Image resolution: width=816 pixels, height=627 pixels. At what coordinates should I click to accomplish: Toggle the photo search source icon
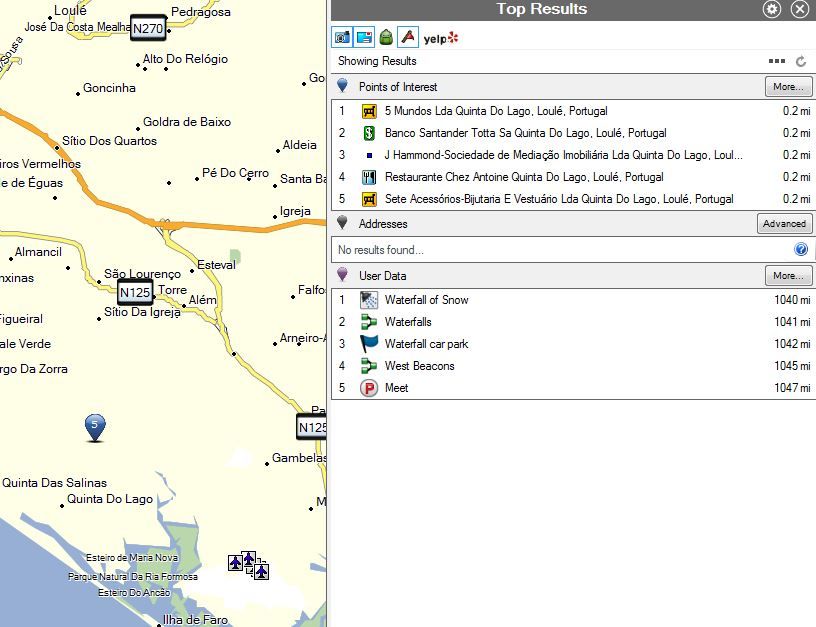pyautogui.click(x=342, y=37)
